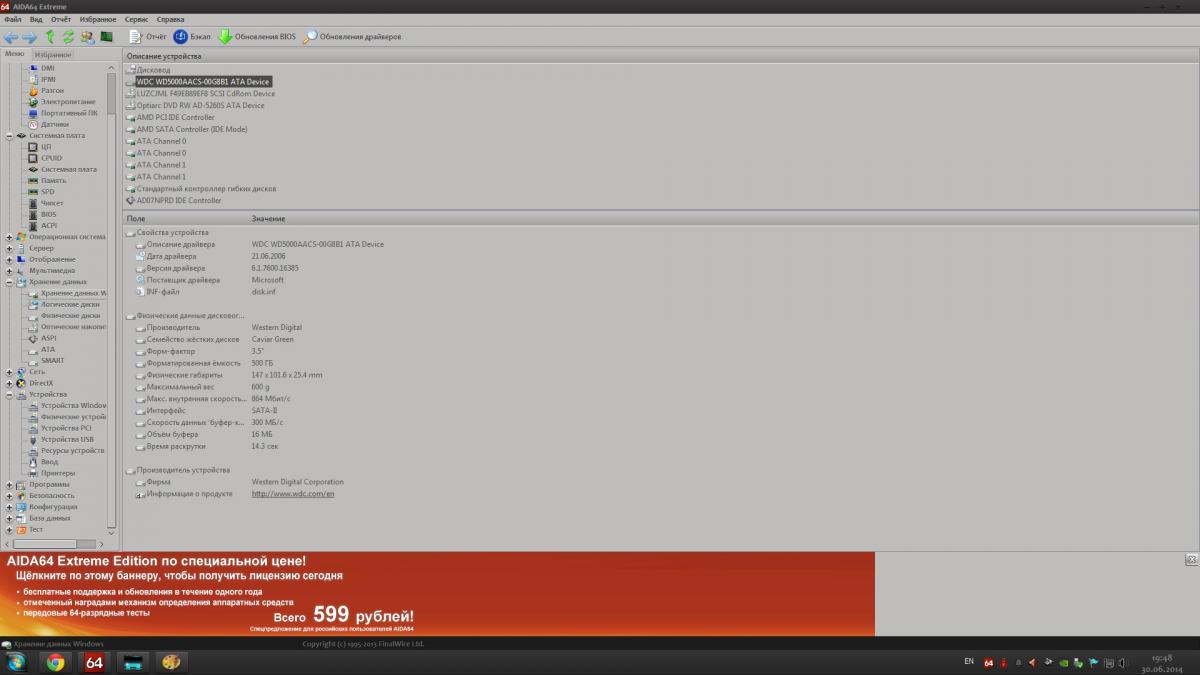The width and height of the screenshot is (1200, 675).
Task: Click the tree panel horizontal scrollbar
Action: pos(52,544)
